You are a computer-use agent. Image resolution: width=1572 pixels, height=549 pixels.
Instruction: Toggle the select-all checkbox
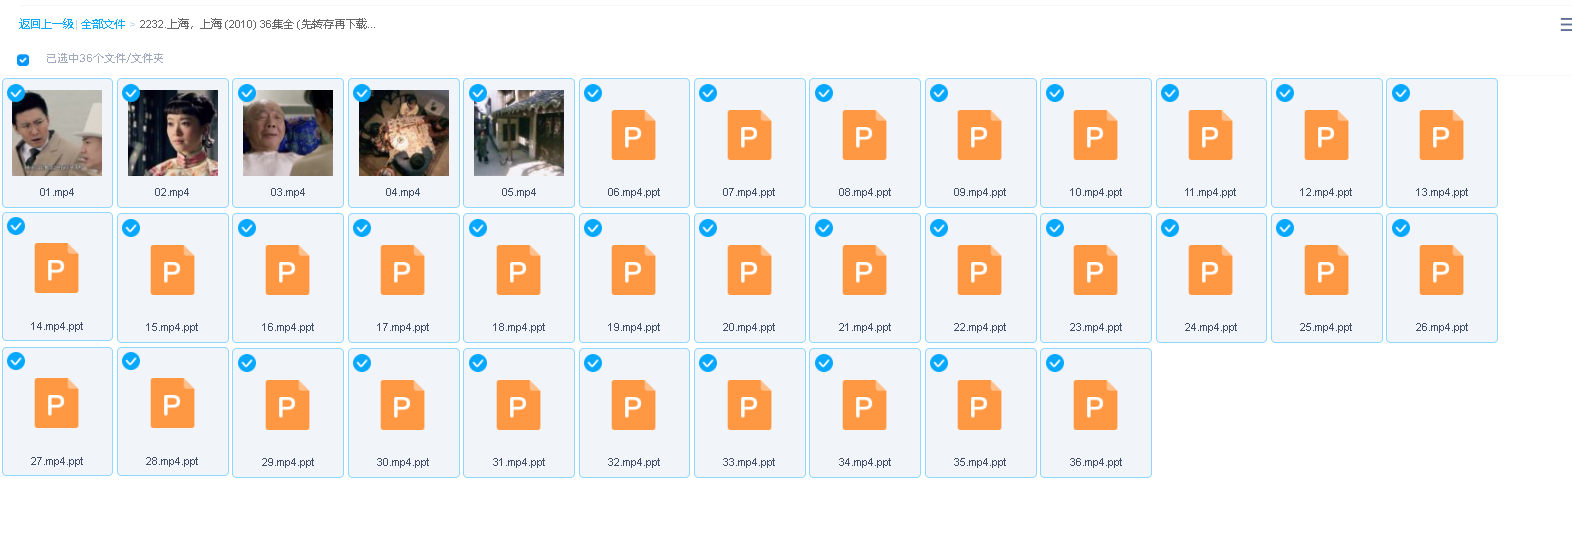(23, 59)
